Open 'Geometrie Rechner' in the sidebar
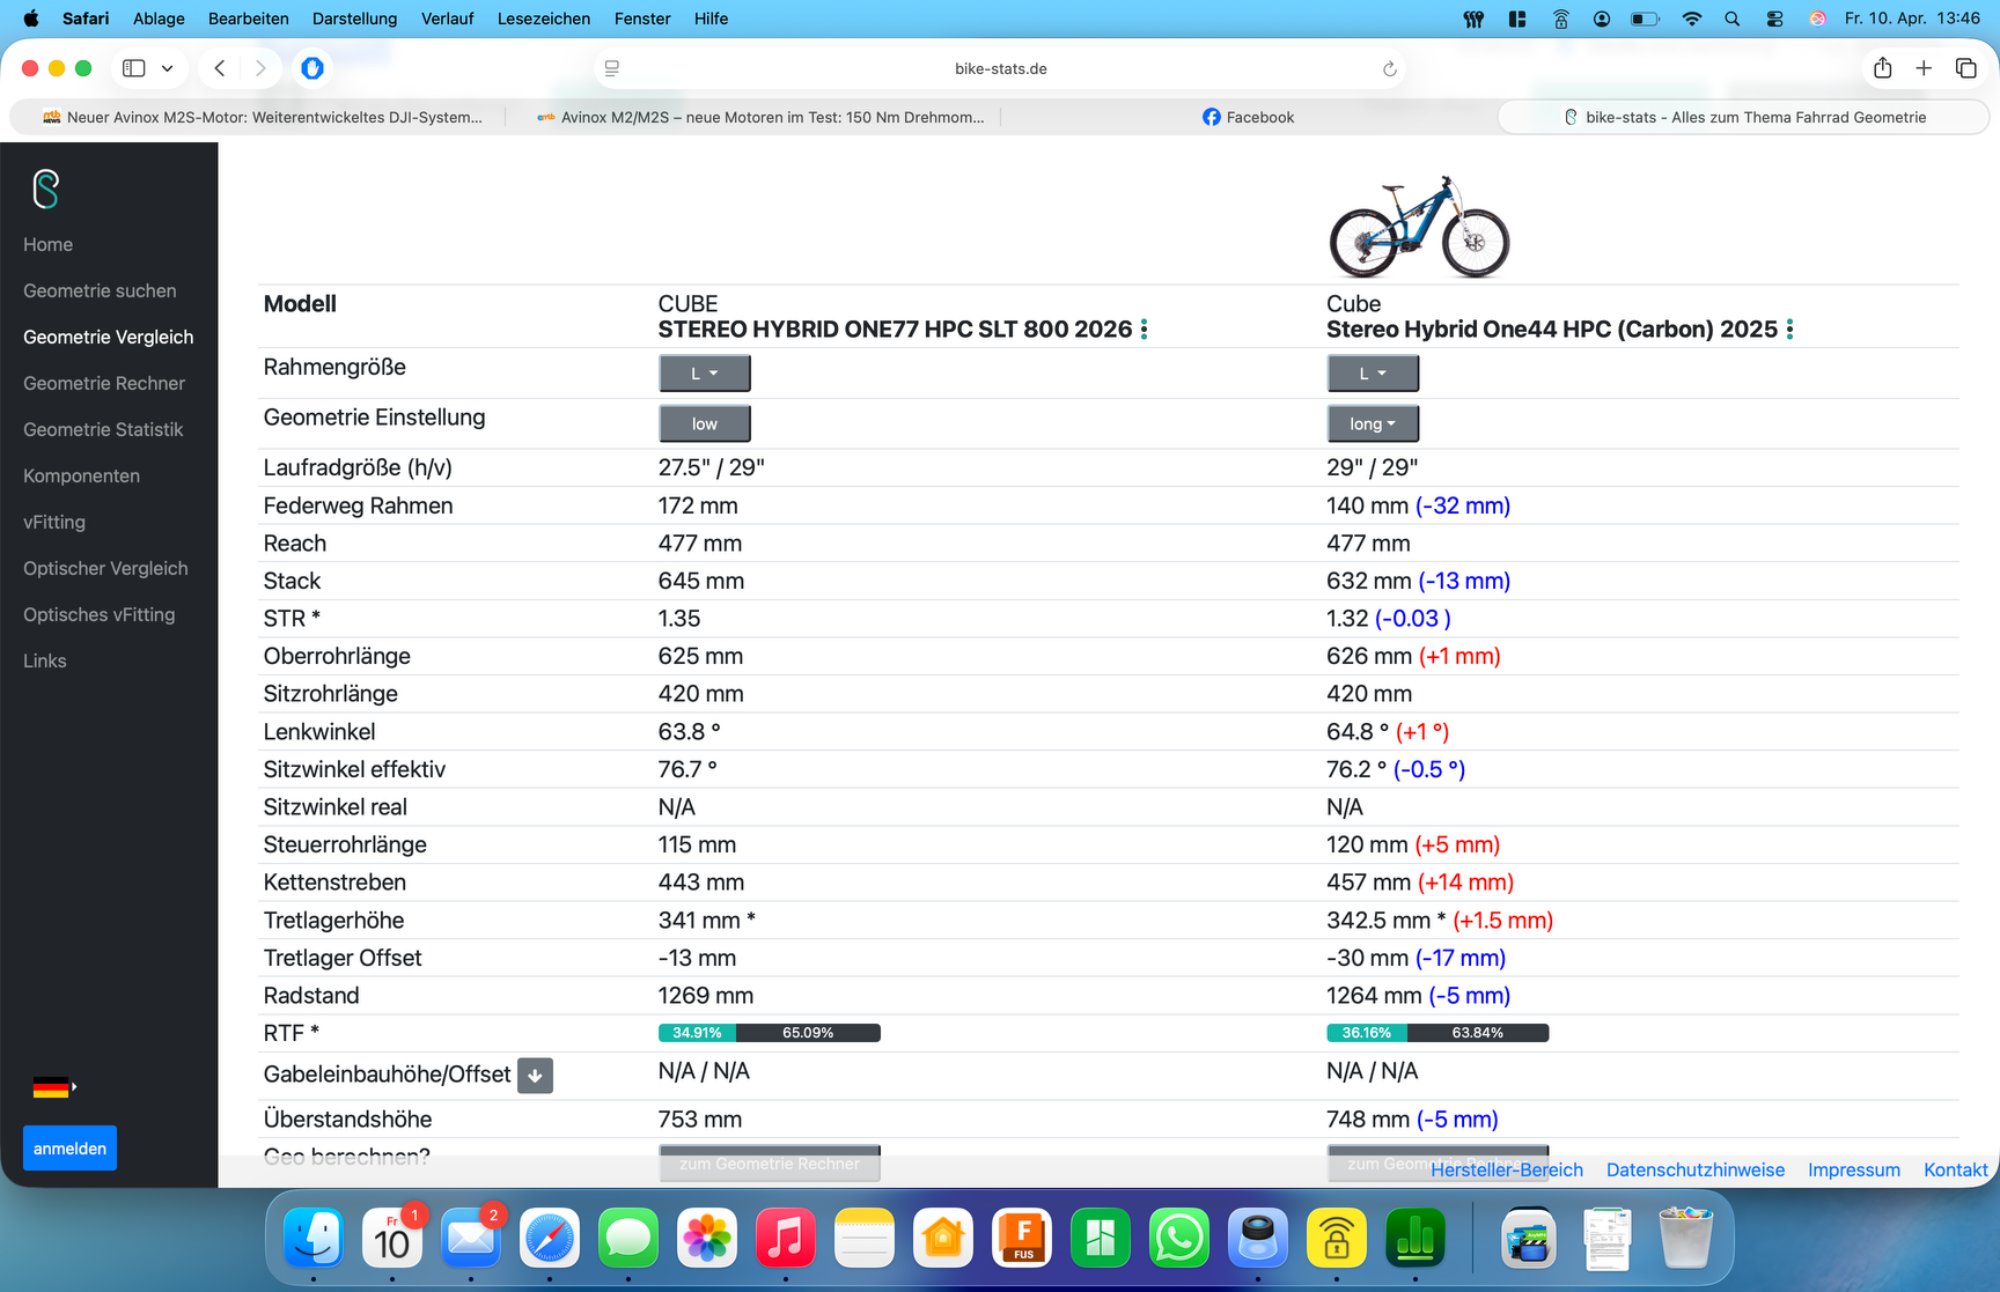The width and height of the screenshot is (2000, 1292). click(104, 383)
